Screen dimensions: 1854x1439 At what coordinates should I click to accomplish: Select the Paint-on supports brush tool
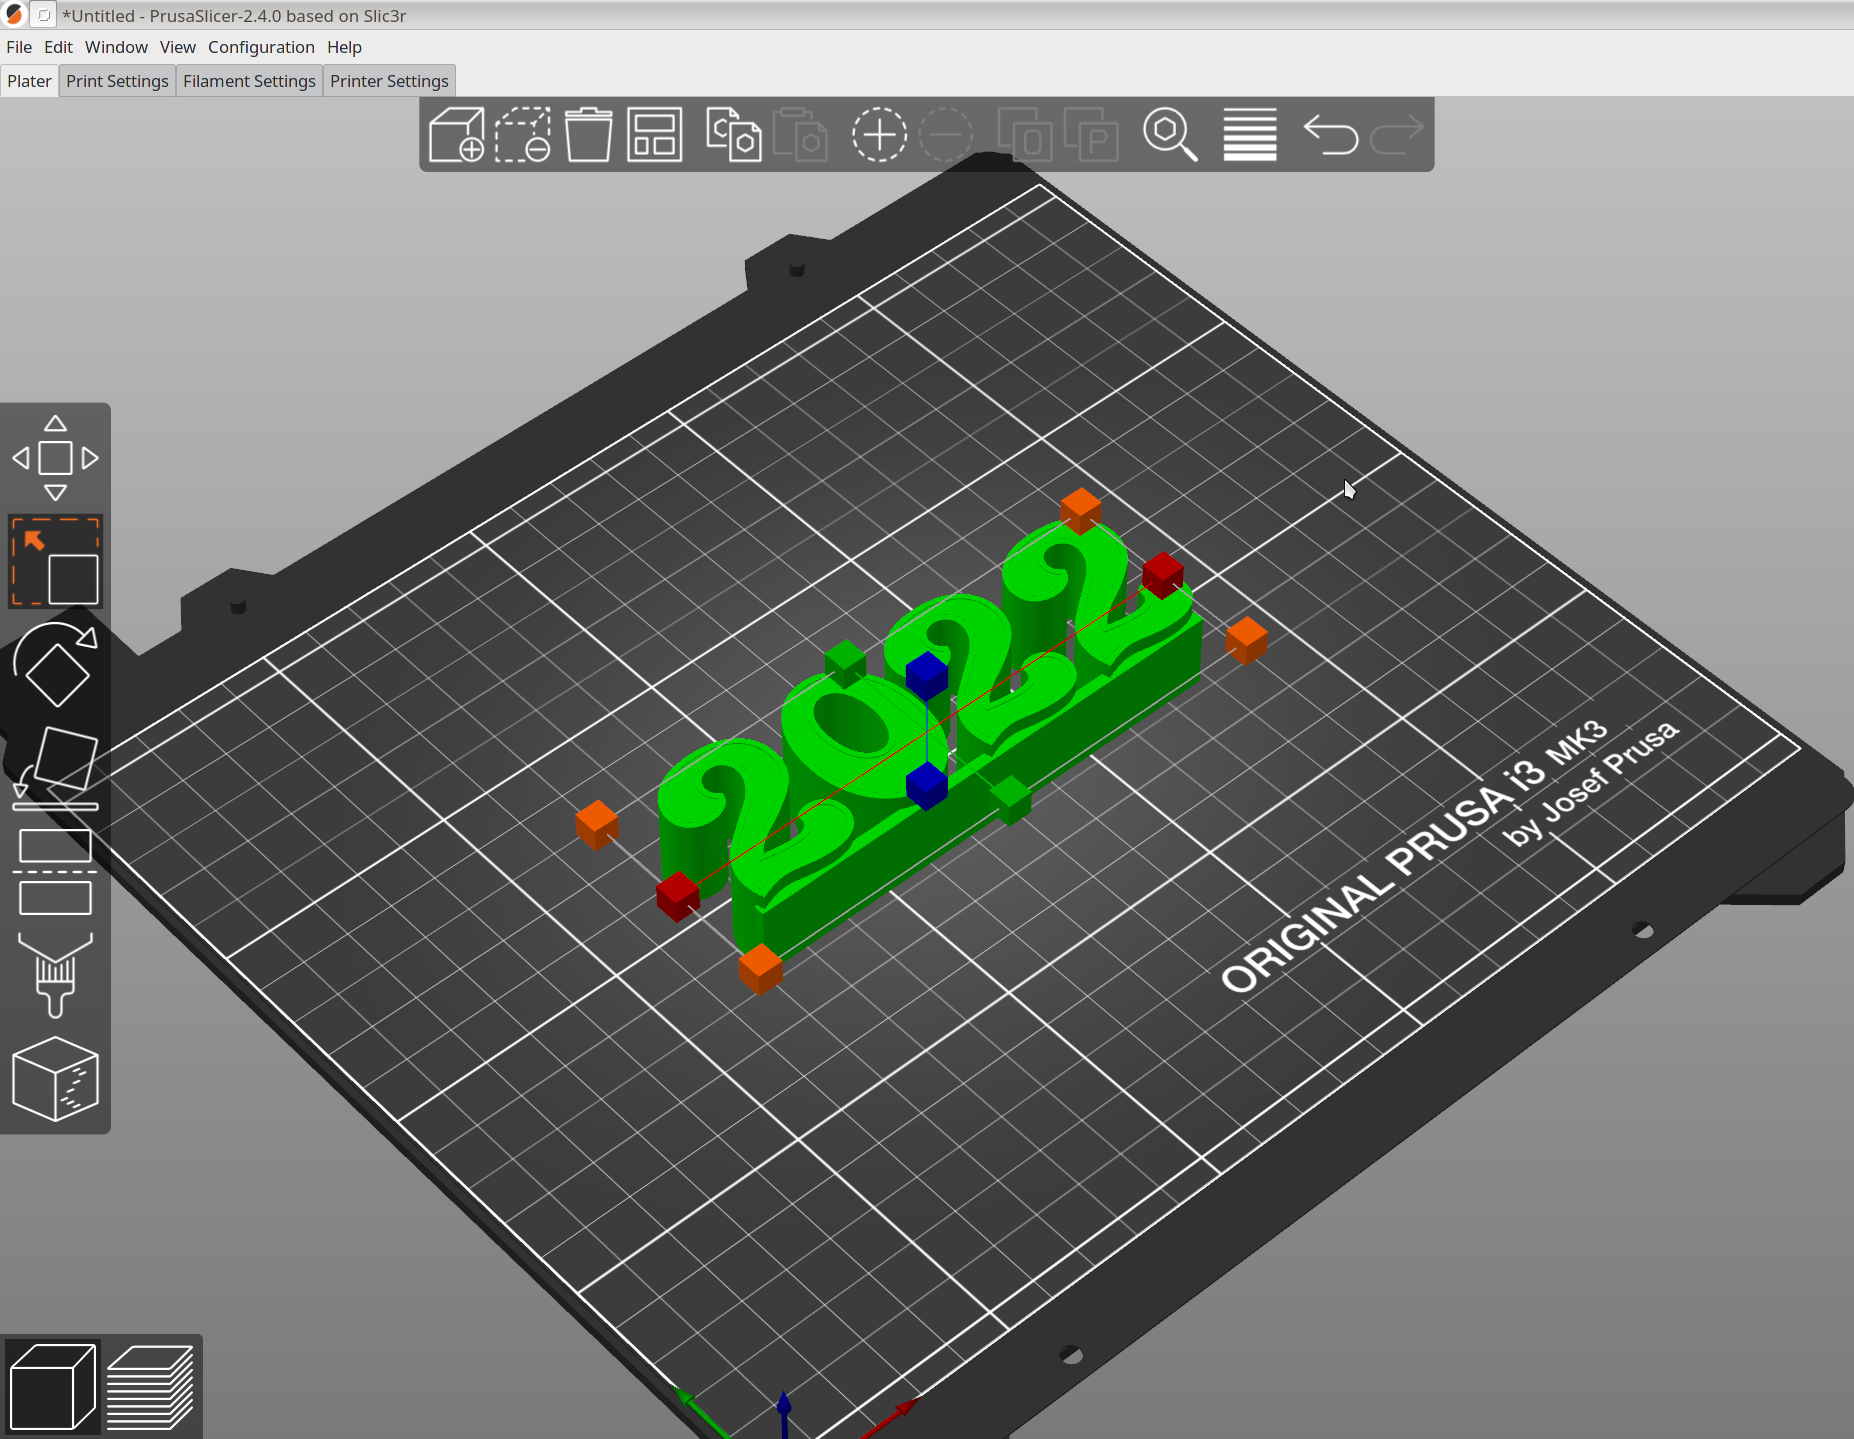(x=55, y=975)
